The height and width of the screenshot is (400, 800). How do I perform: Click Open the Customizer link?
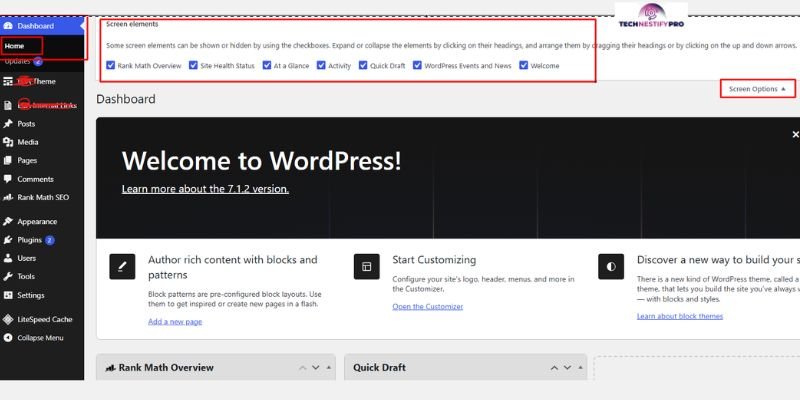tap(428, 307)
